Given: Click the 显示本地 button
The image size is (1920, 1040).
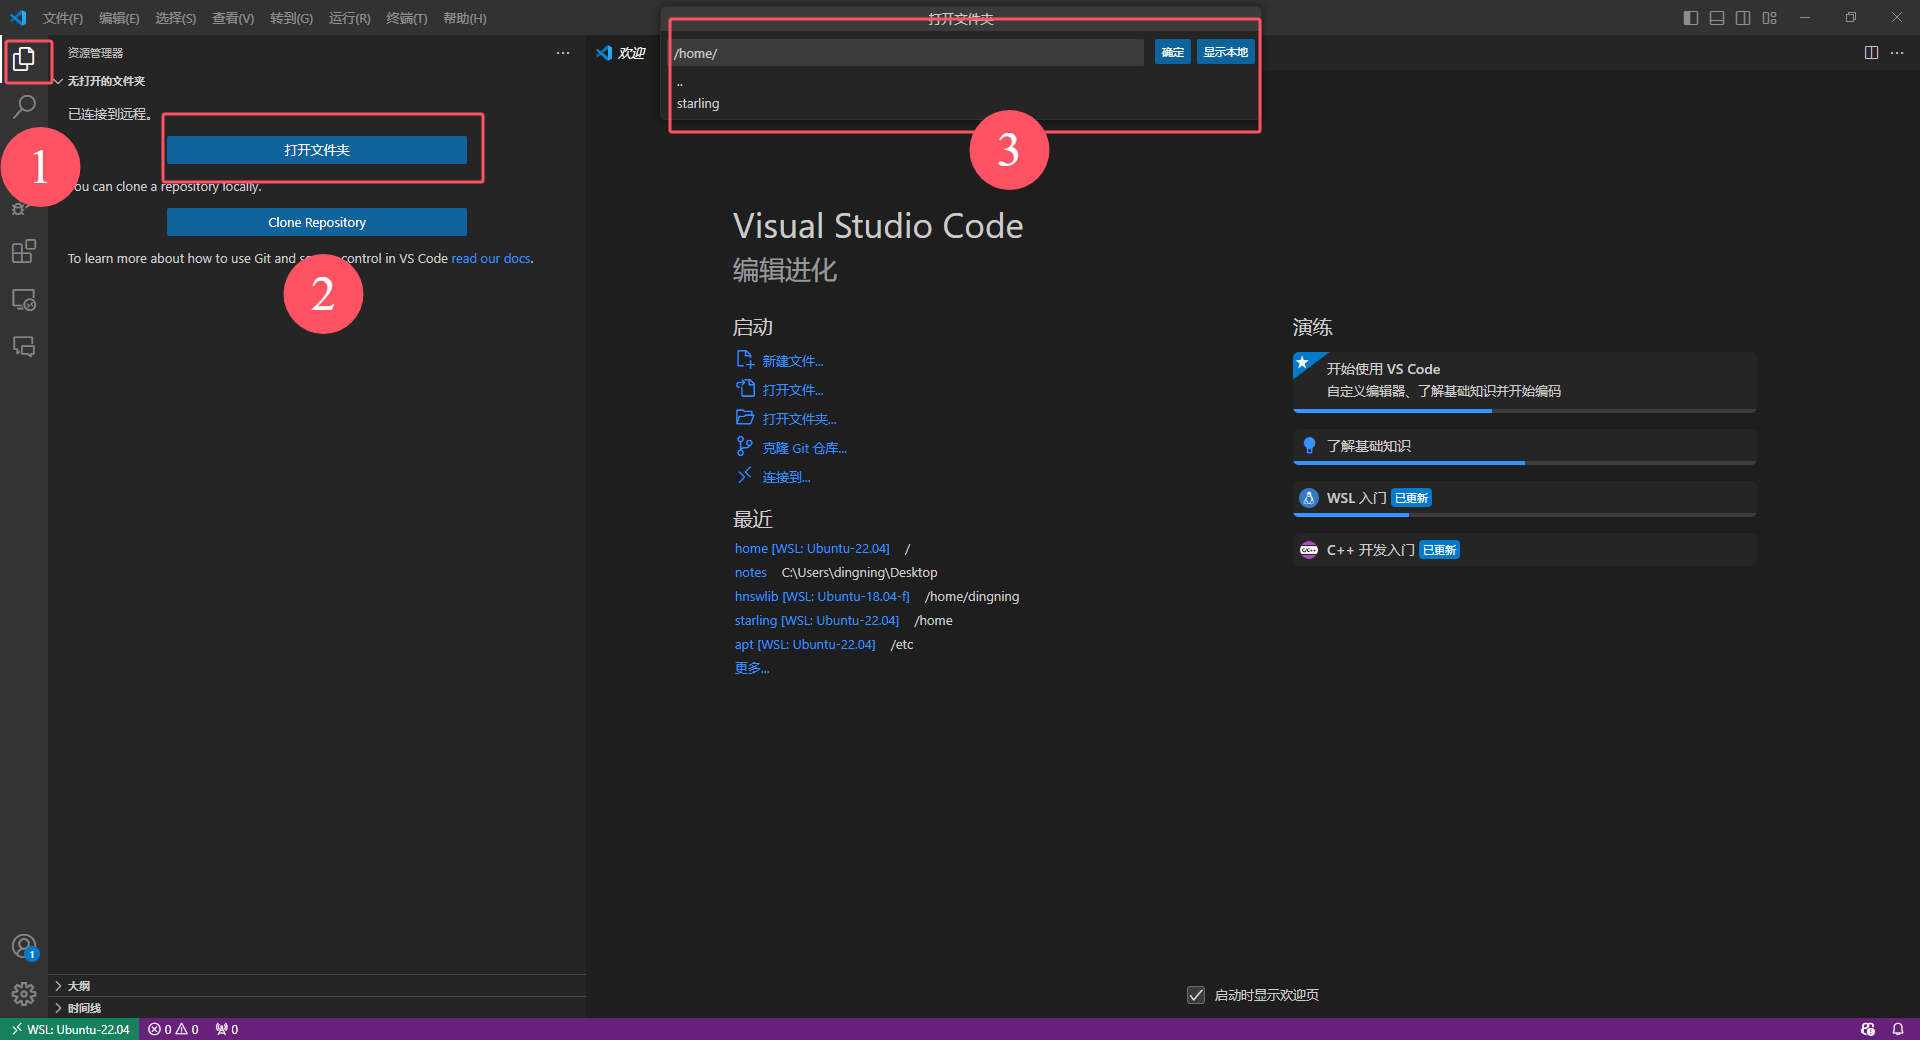Looking at the screenshot, I should tap(1226, 52).
